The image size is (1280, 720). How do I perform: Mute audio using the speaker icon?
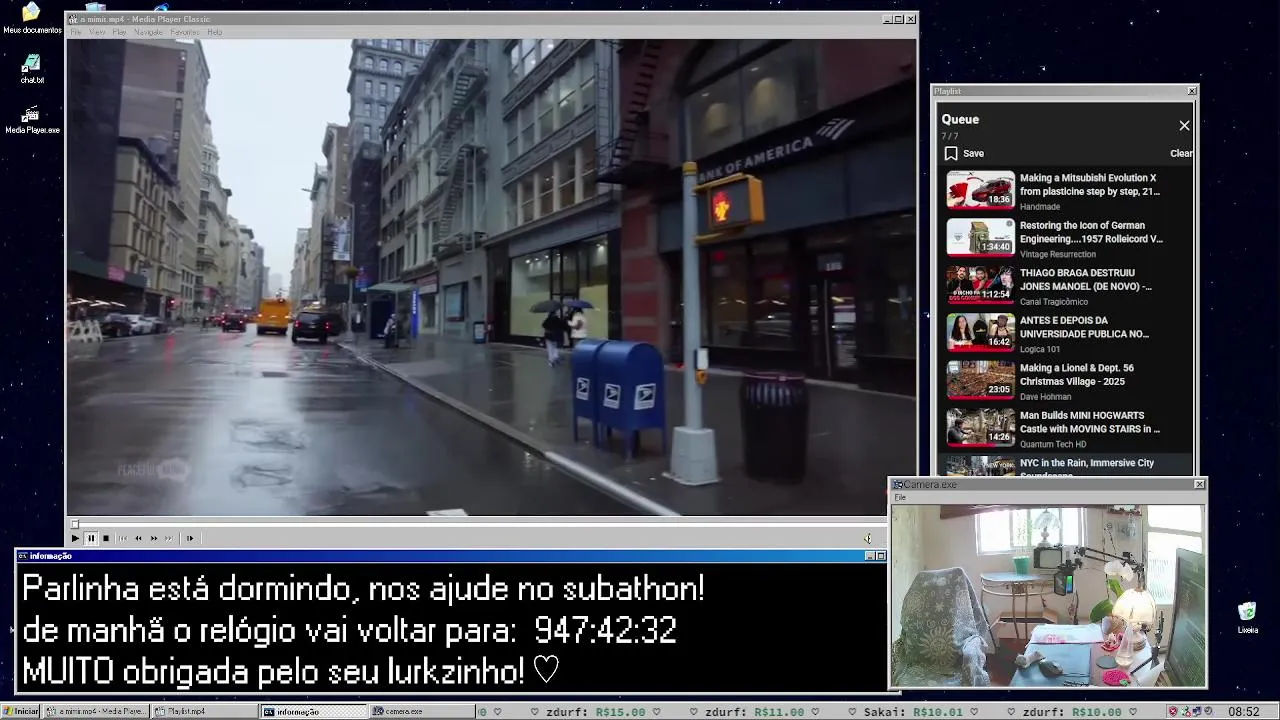(x=868, y=538)
